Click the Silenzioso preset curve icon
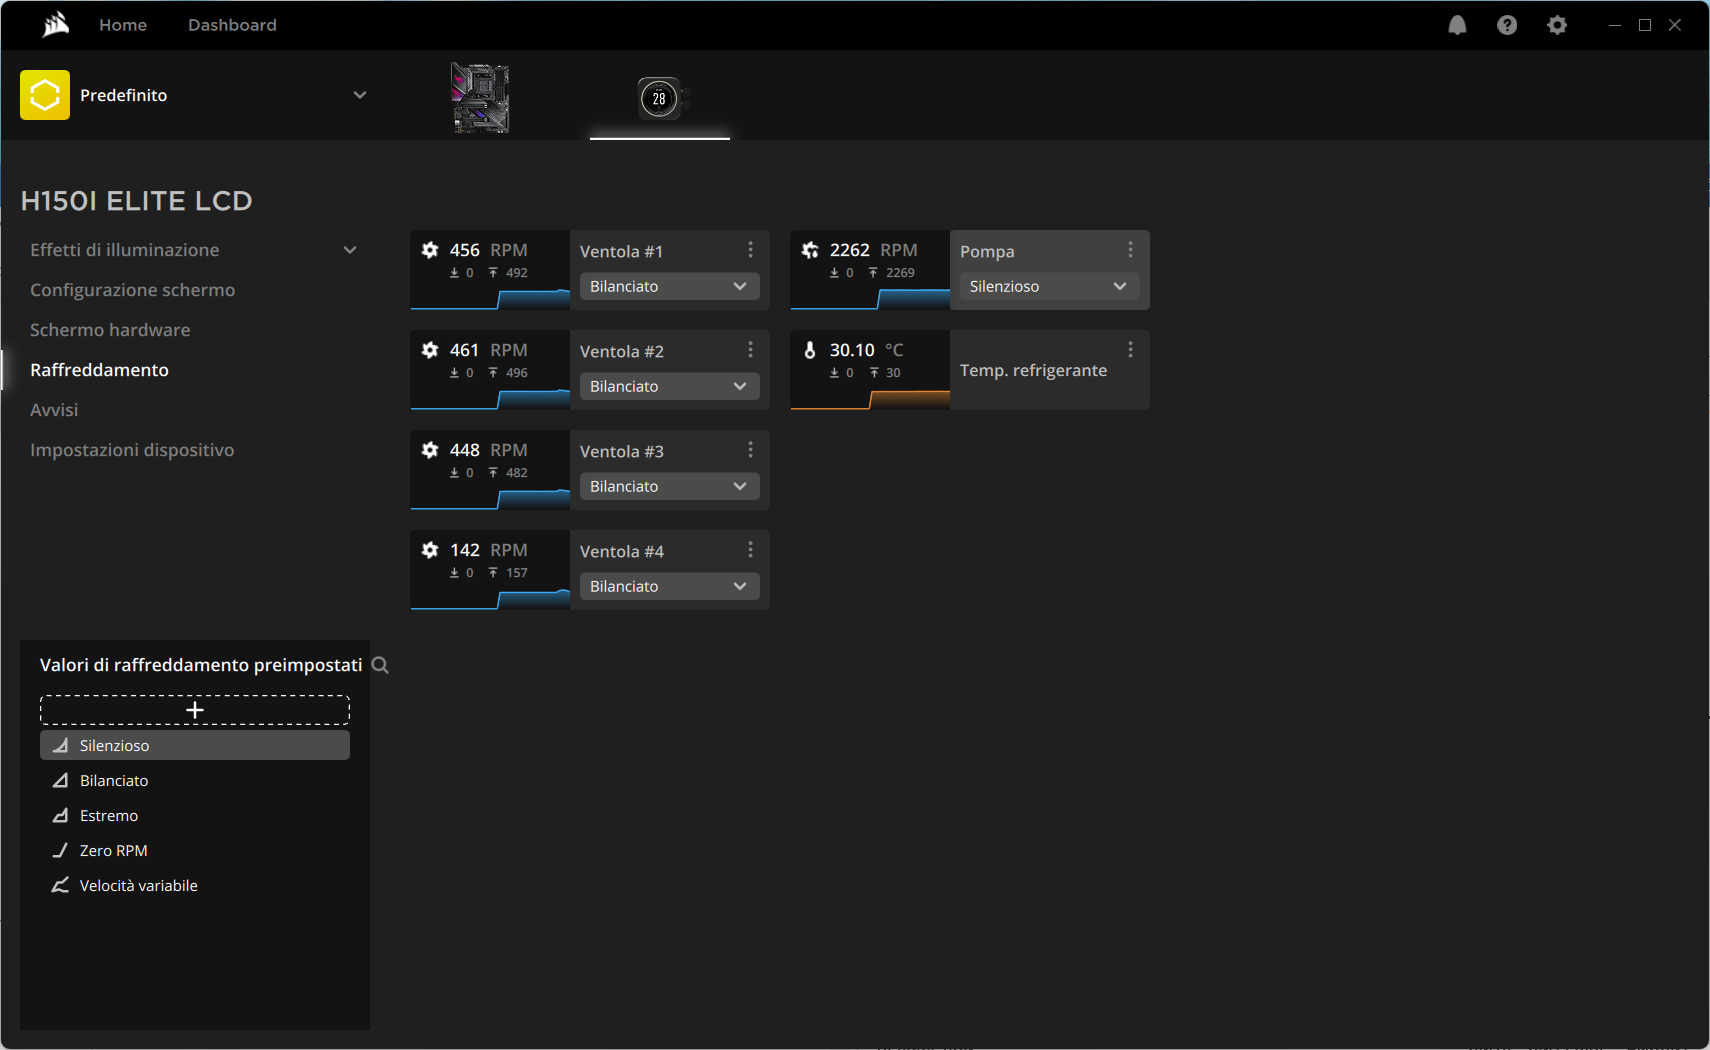 click(60, 745)
